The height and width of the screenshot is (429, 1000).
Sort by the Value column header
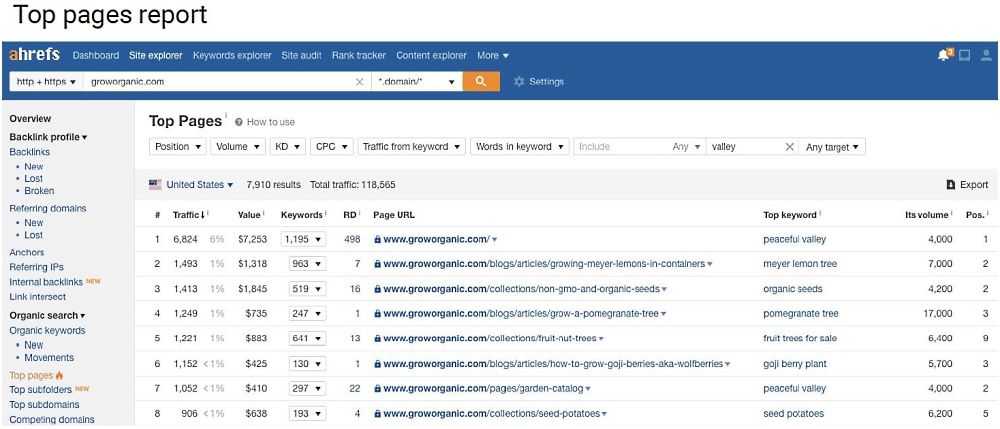[249, 215]
